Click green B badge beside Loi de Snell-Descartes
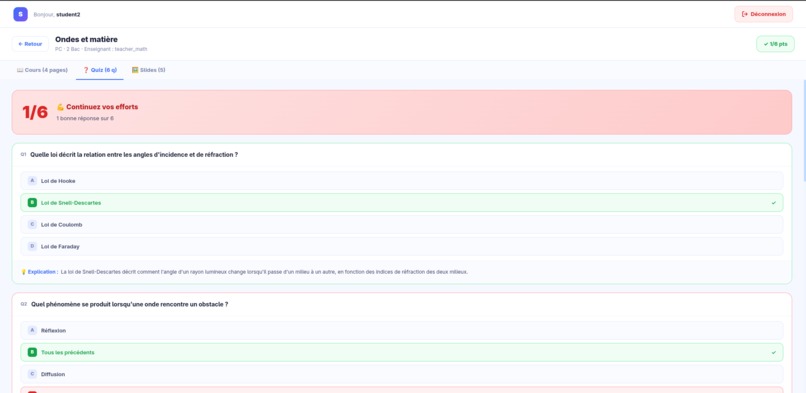Image resolution: width=806 pixels, height=393 pixels. click(32, 203)
